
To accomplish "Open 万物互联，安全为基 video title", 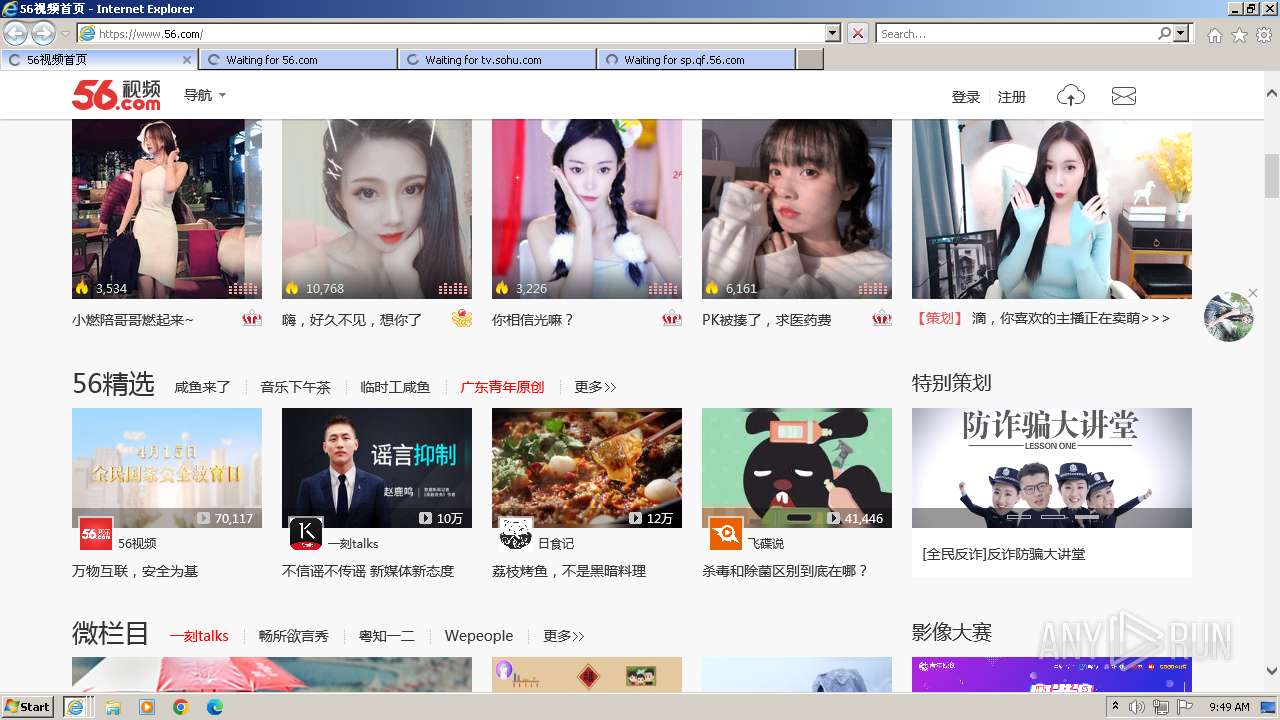I will pyautogui.click(x=135, y=571).
